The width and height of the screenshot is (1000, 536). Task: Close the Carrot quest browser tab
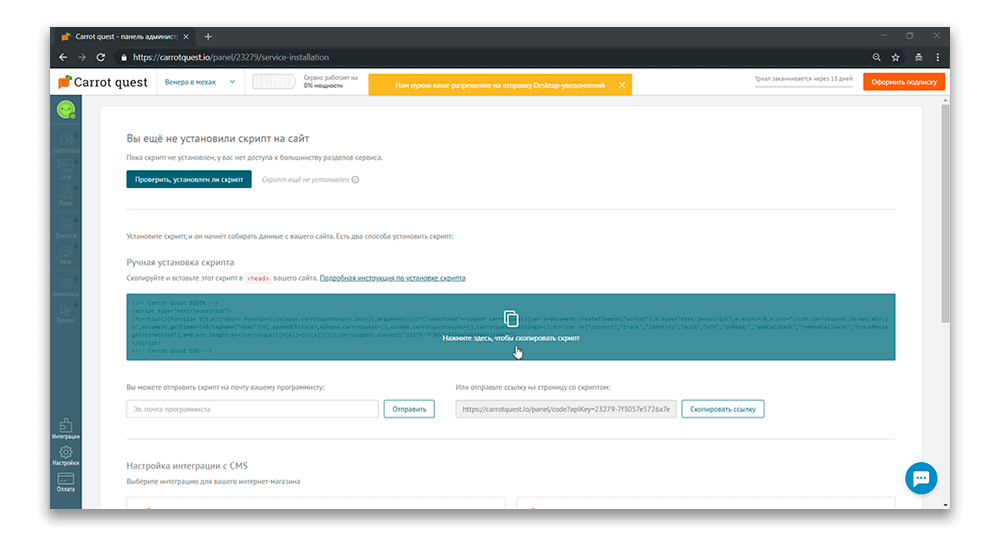(186, 37)
